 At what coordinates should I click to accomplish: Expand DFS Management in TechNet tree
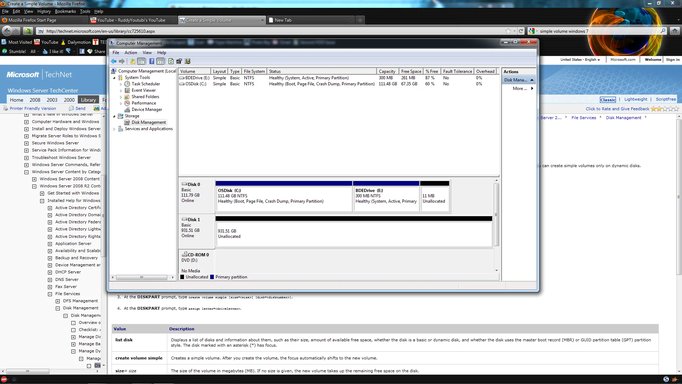click(58, 301)
